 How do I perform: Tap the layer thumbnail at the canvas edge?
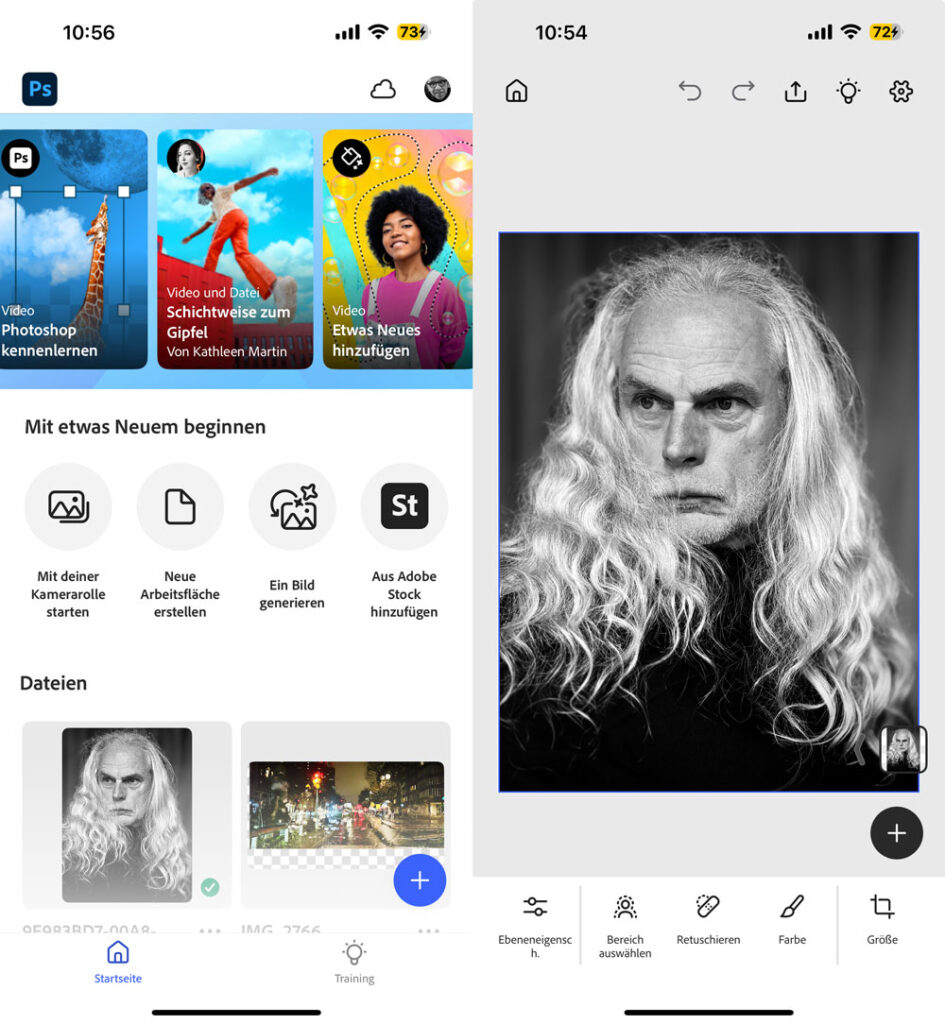click(903, 749)
